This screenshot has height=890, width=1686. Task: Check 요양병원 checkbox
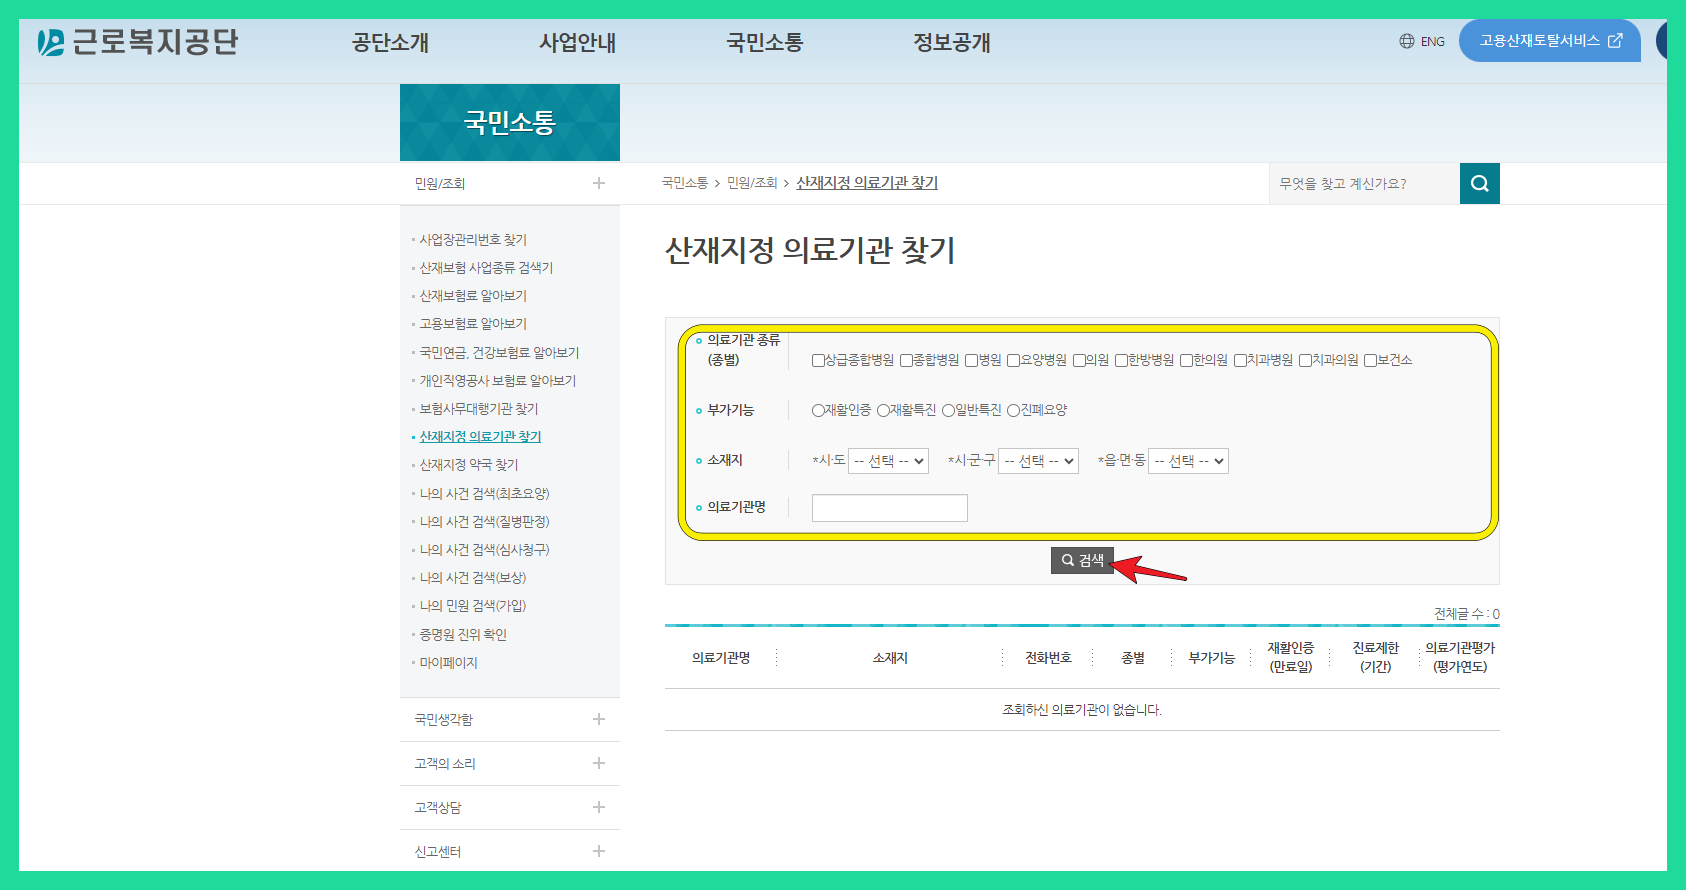click(x=1013, y=360)
